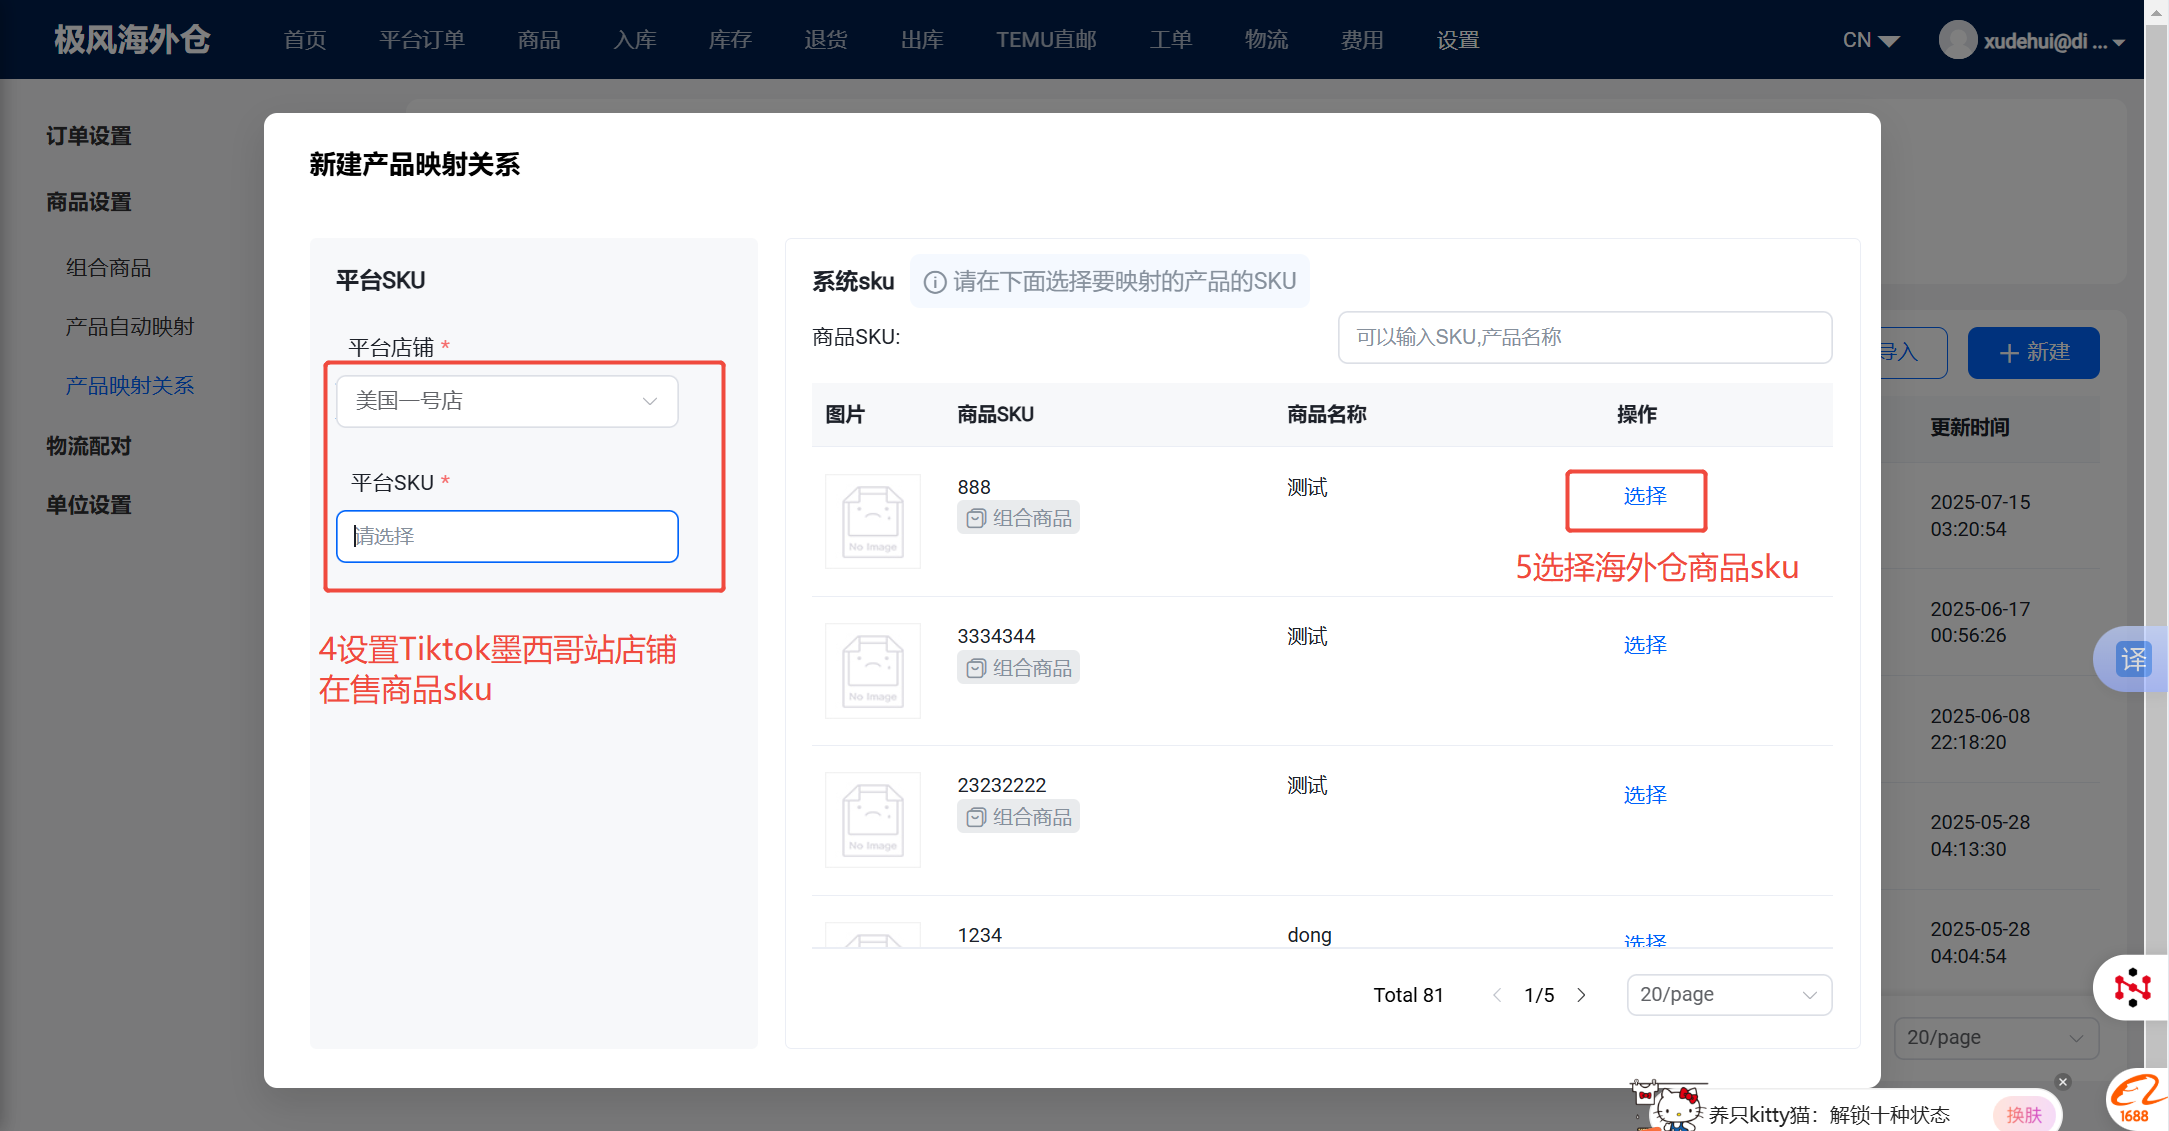
Task: Open the 退货 menu
Action: pyautogui.click(x=826, y=40)
